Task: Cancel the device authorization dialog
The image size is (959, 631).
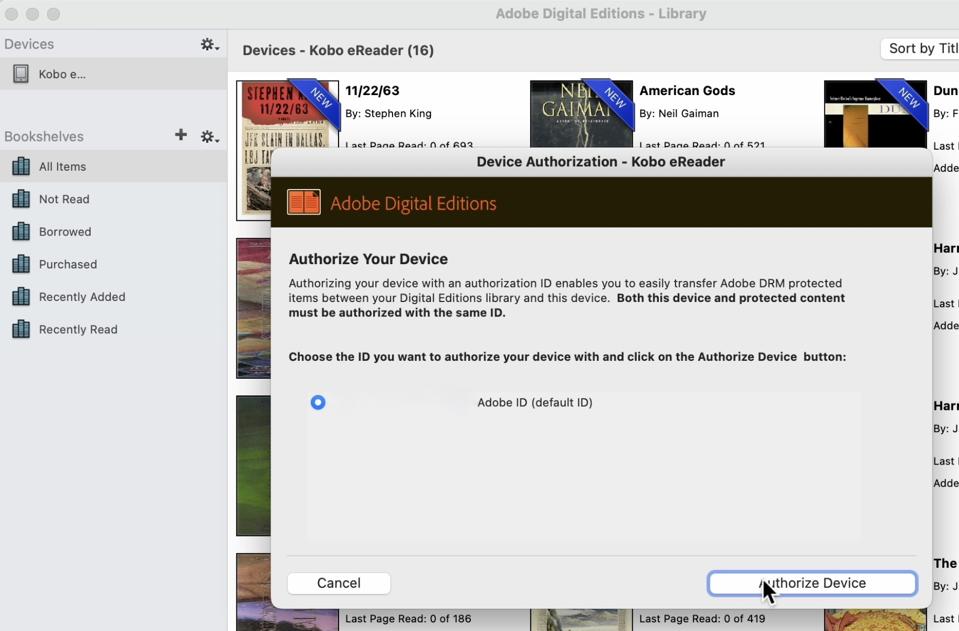Action: coord(338,583)
